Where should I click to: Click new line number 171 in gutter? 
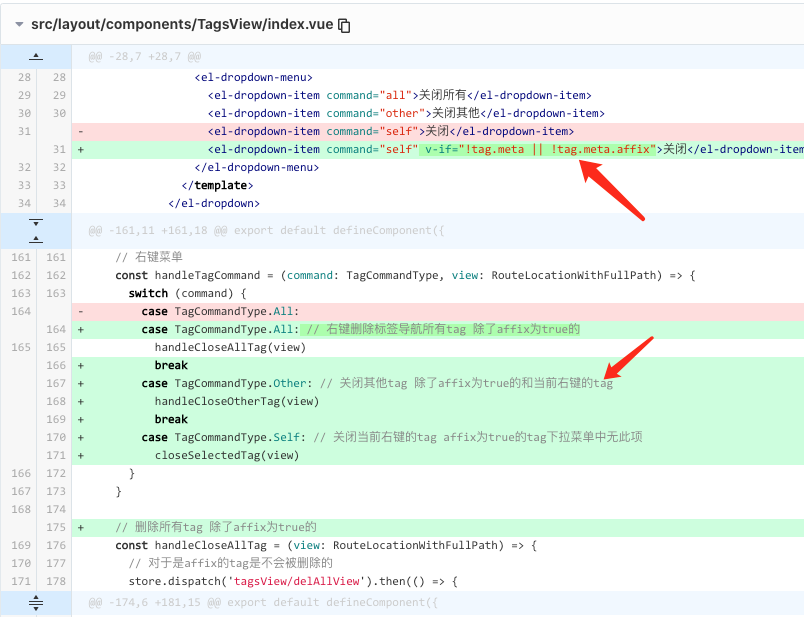point(56,455)
